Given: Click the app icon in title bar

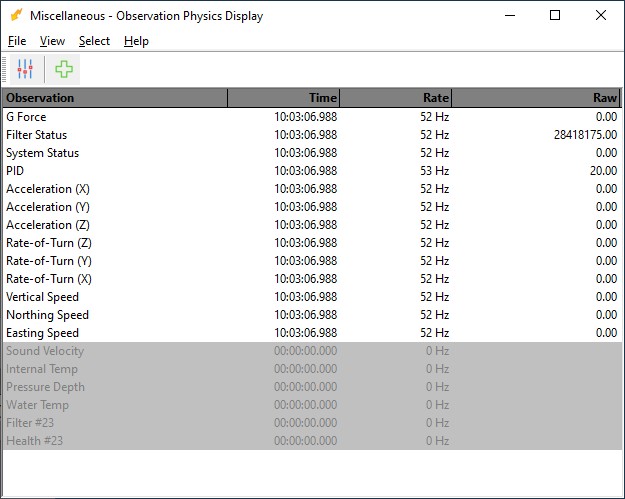Looking at the screenshot, I should 16,15.
